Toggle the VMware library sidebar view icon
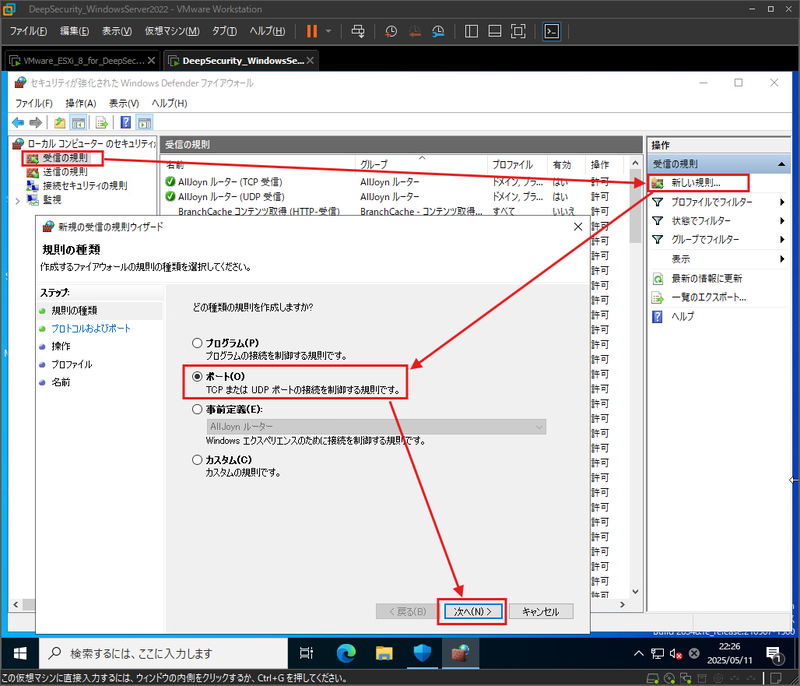 471,31
